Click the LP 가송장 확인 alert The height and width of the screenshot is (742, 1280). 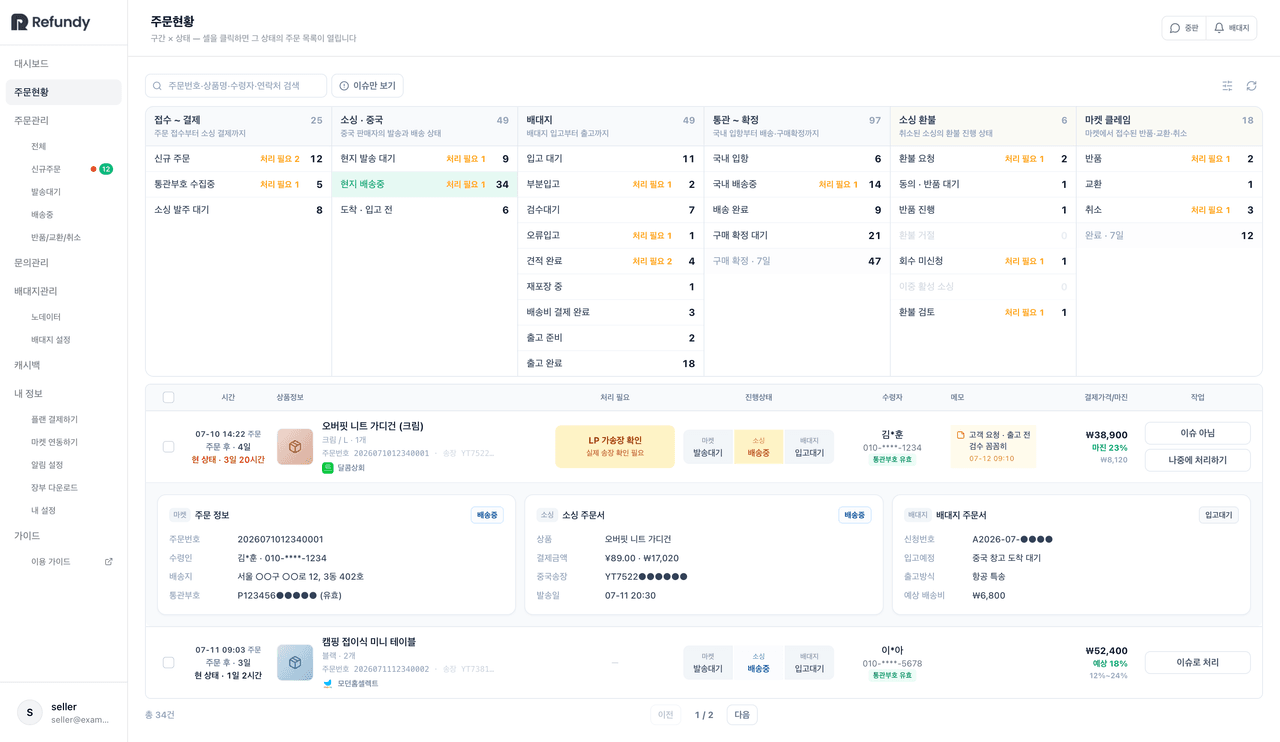pos(615,446)
